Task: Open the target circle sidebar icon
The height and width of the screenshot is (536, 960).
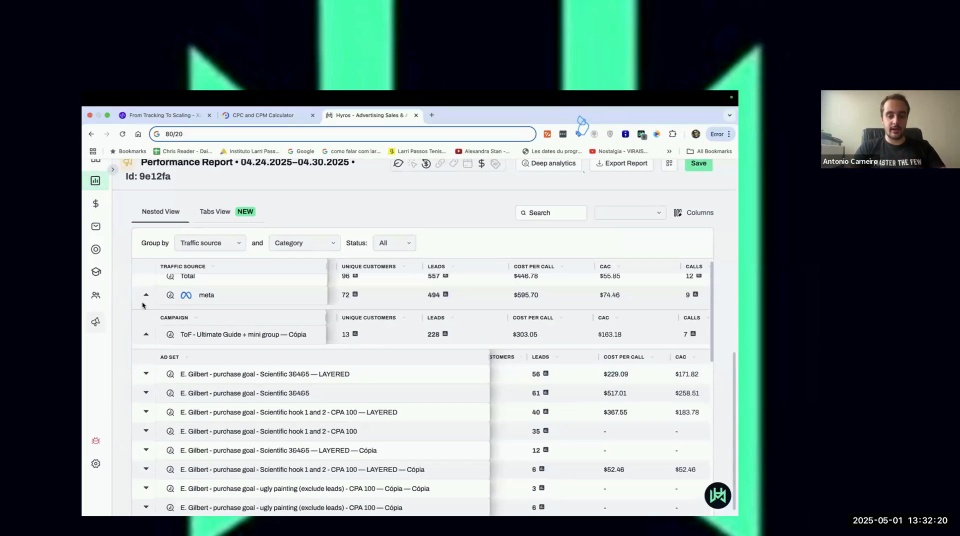Action: coord(96,249)
